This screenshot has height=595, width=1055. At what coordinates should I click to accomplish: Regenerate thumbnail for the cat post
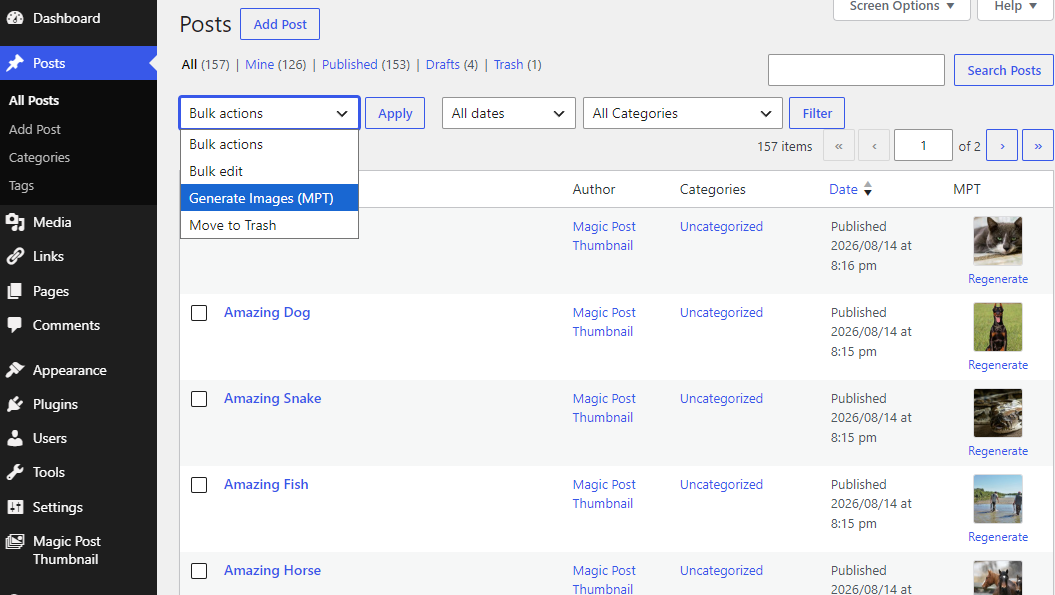(x=998, y=279)
